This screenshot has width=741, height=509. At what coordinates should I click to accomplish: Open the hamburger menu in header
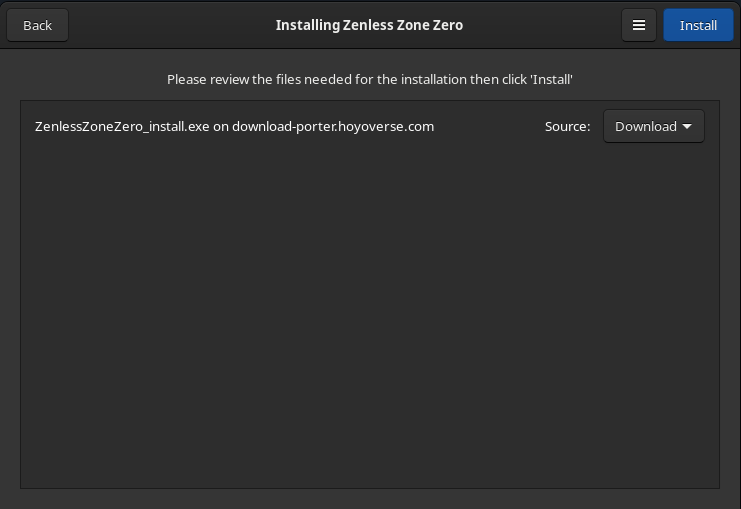[639, 26]
